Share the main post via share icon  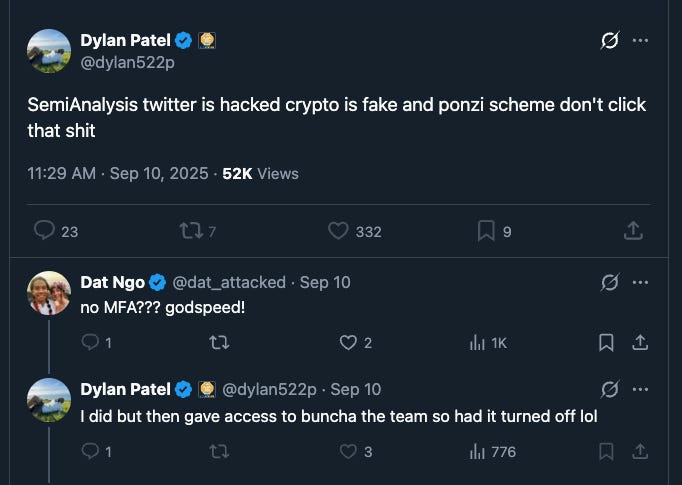632,231
